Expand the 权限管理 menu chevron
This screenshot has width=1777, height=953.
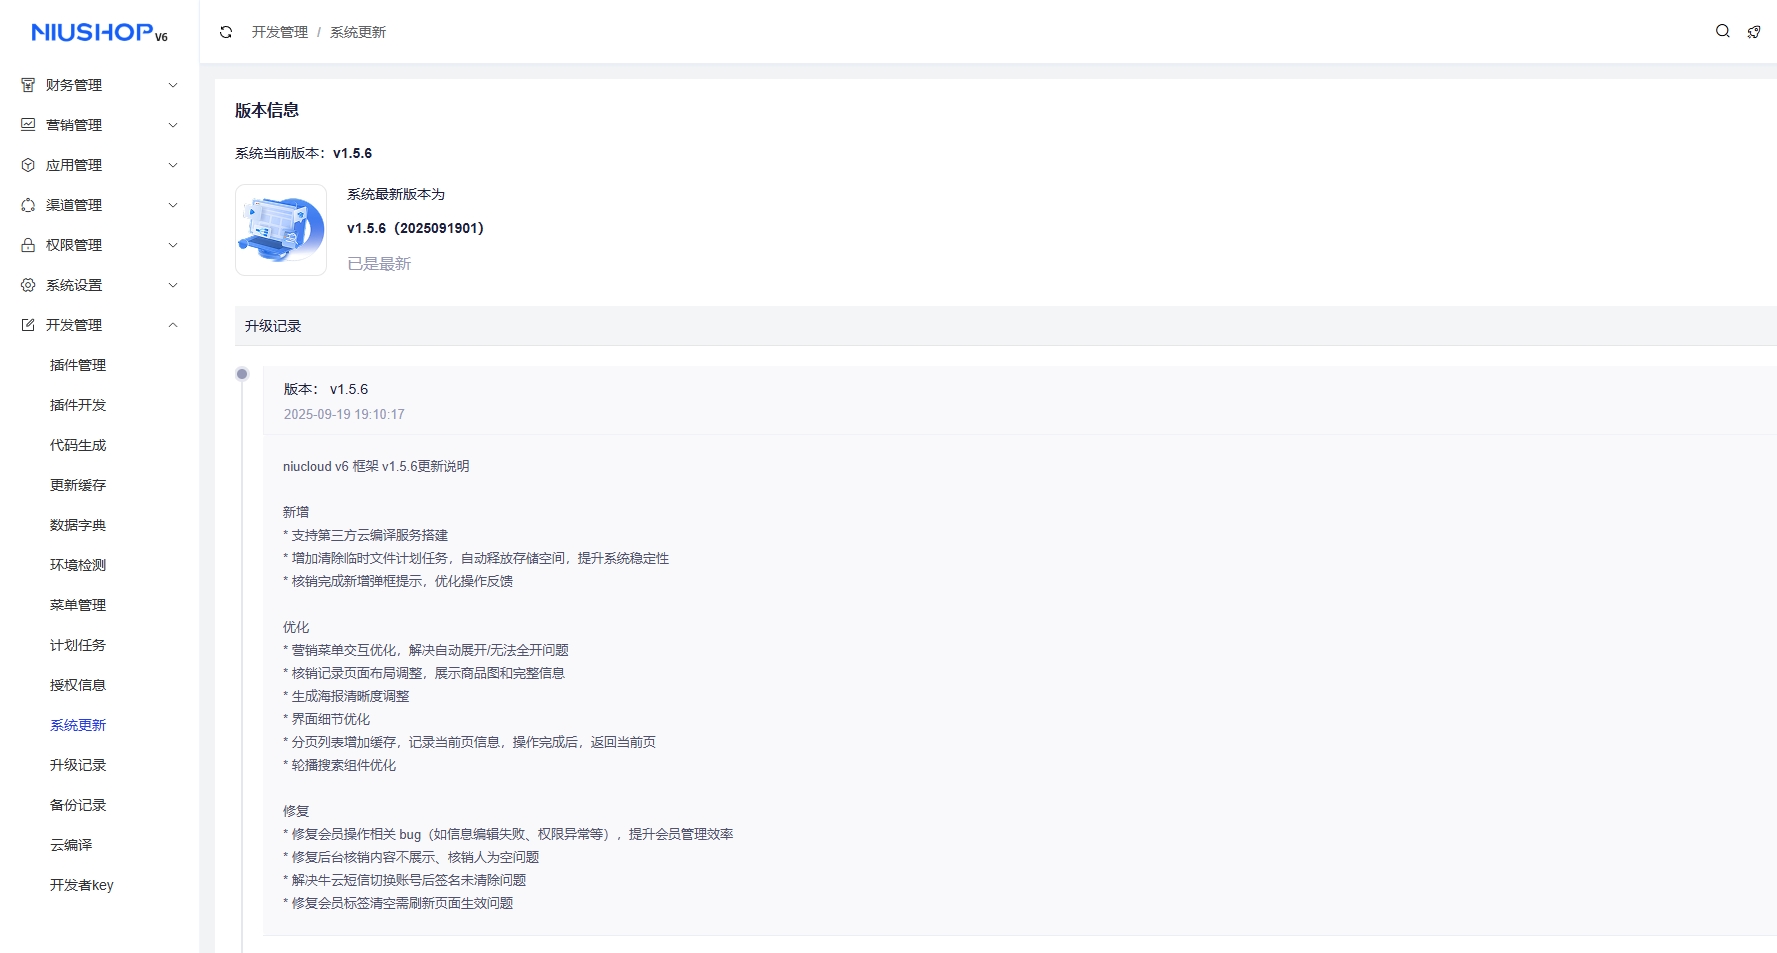tap(173, 245)
